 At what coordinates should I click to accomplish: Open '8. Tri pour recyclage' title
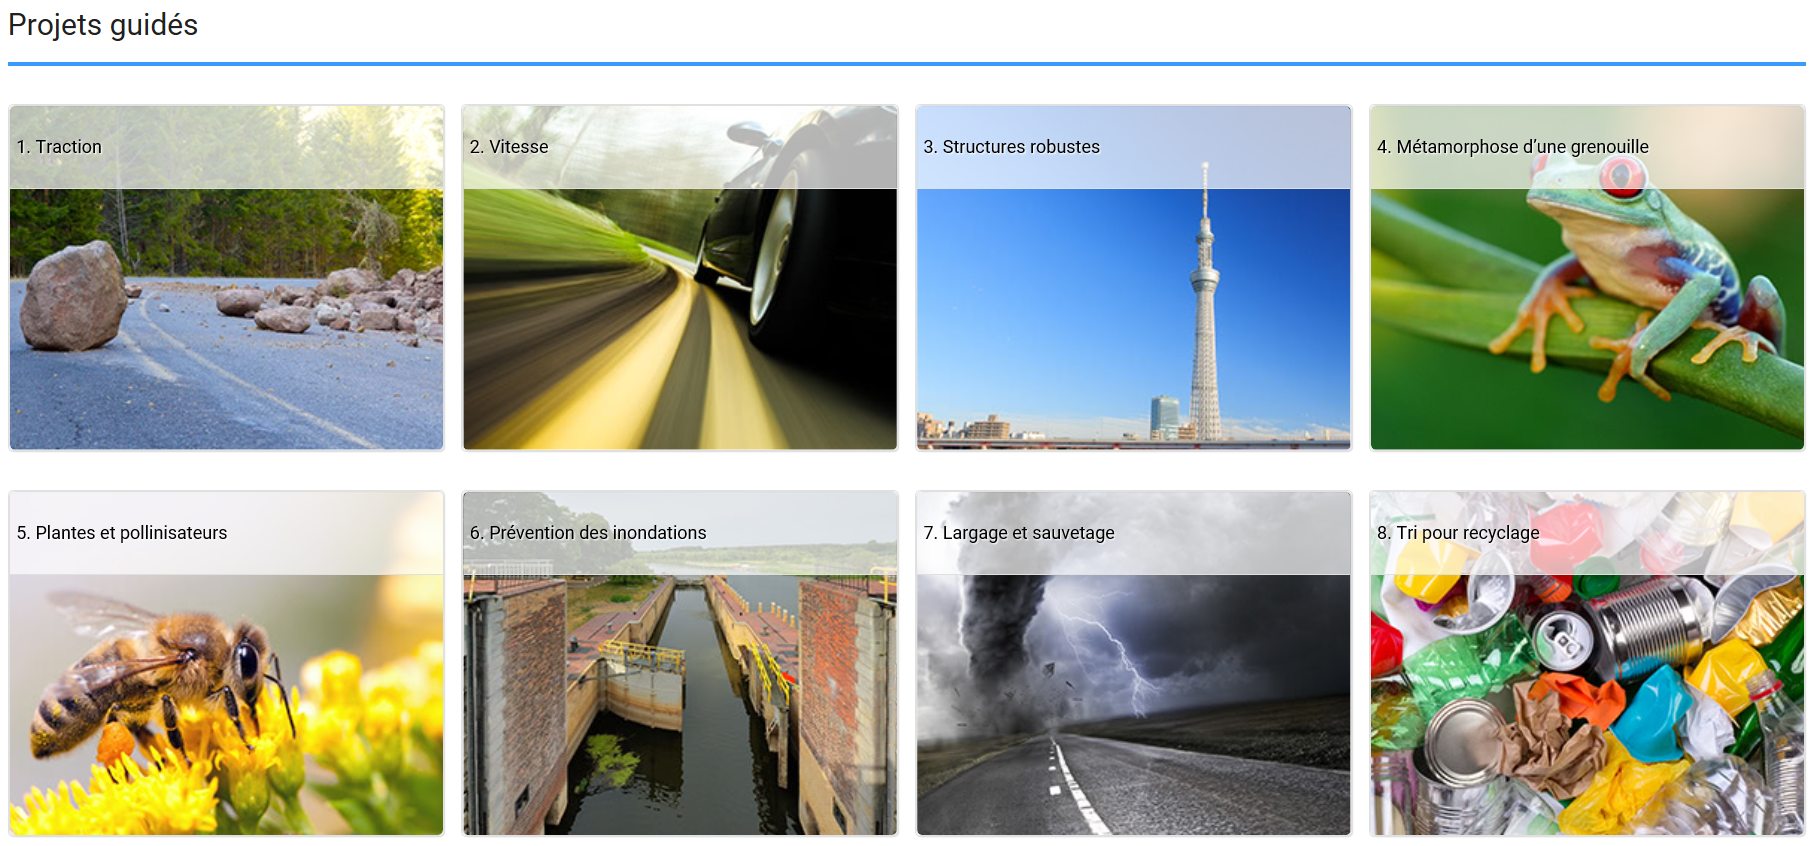tap(1458, 533)
